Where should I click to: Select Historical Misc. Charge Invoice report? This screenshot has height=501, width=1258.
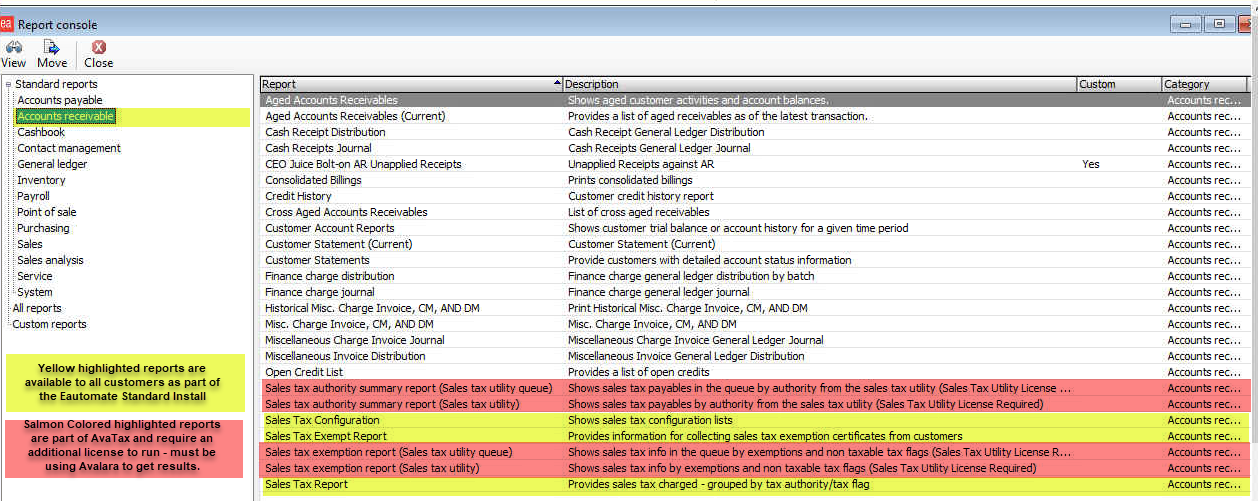pyautogui.click(x=755, y=308)
